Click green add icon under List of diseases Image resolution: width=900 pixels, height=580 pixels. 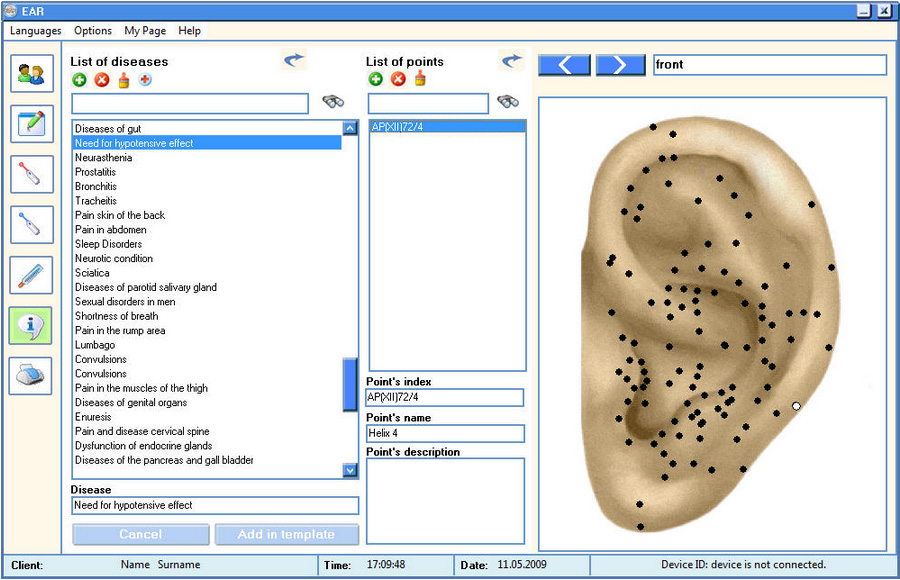click(79, 80)
